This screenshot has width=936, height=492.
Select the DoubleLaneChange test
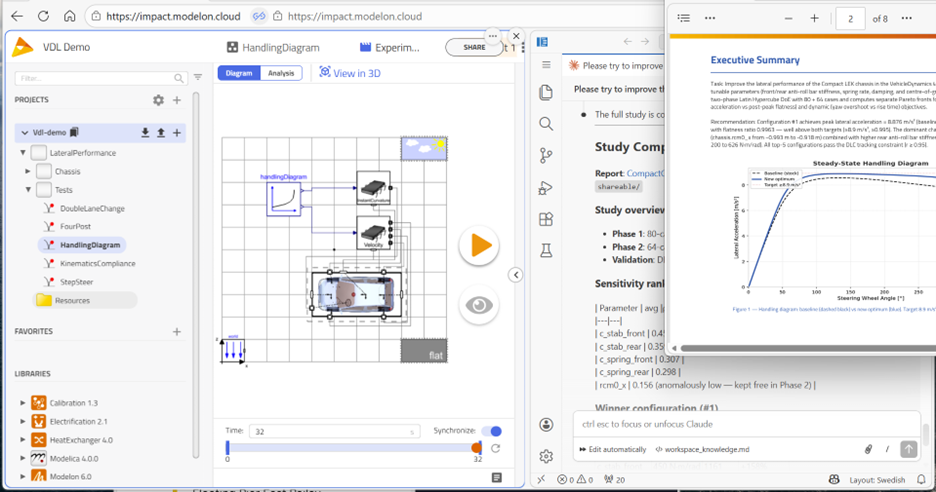click(x=92, y=208)
